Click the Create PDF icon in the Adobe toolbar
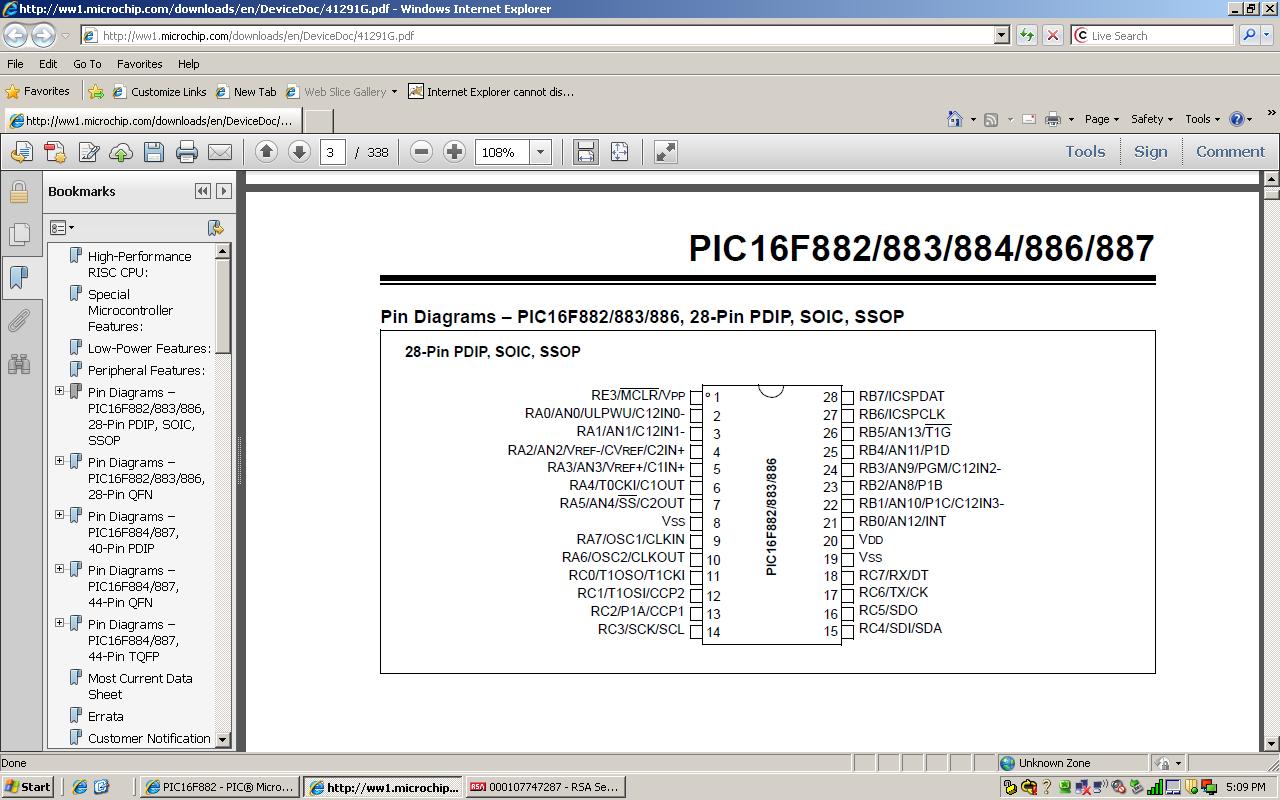 [55, 152]
